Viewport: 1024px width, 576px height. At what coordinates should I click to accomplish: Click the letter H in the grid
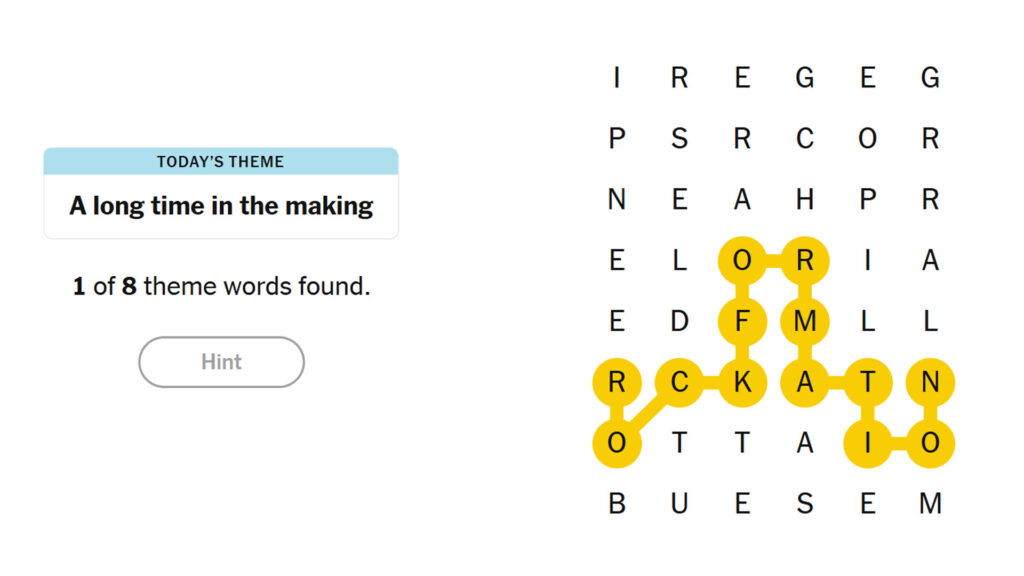click(805, 200)
